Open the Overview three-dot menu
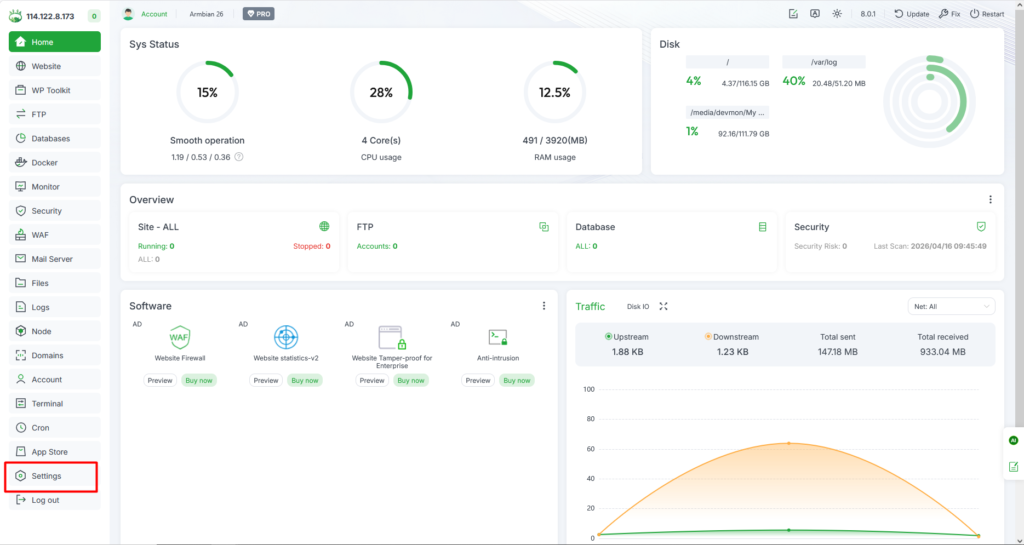1024x545 pixels. [x=990, y=200]
